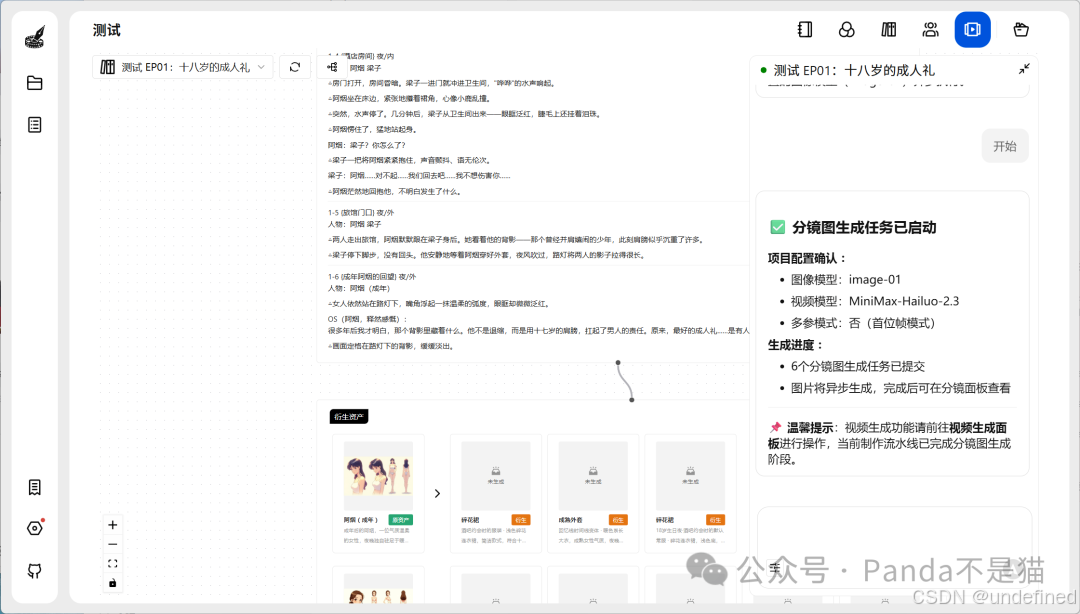Open the three overlapping circles icon
The image size is (1080, 614).
point(847,30)
